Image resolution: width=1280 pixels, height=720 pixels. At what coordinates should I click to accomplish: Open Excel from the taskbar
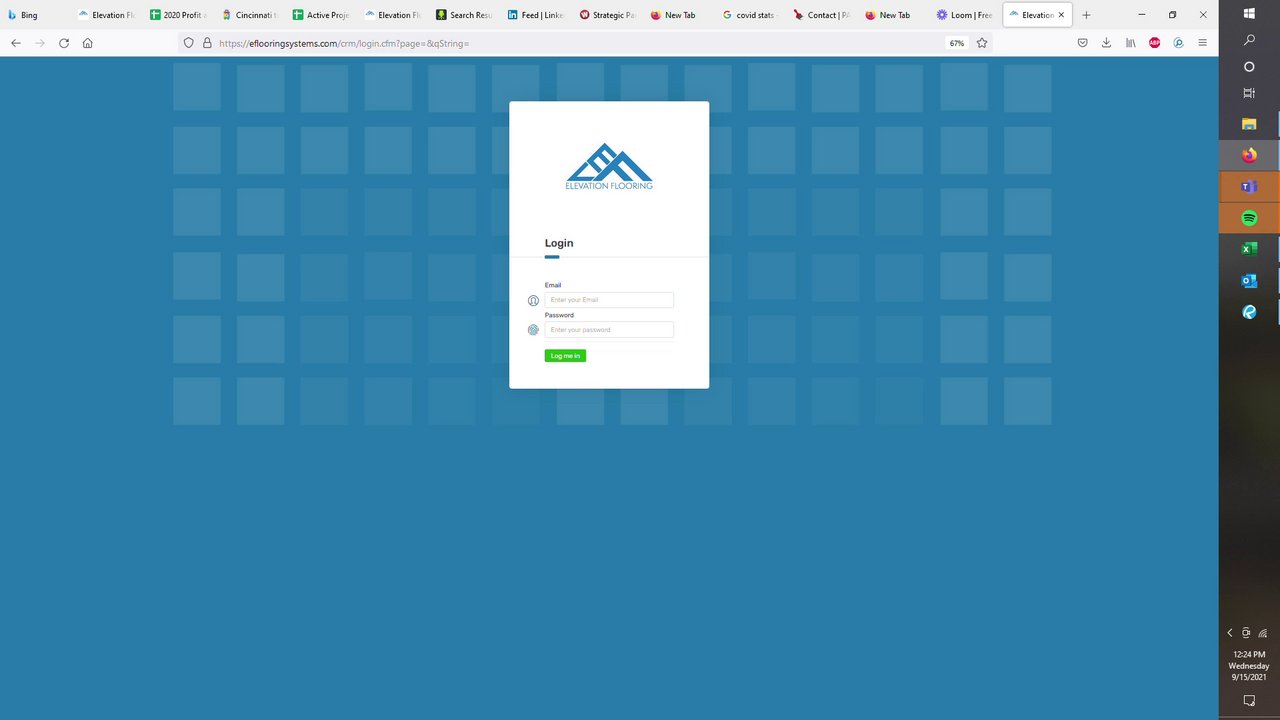click(1249, 249)
